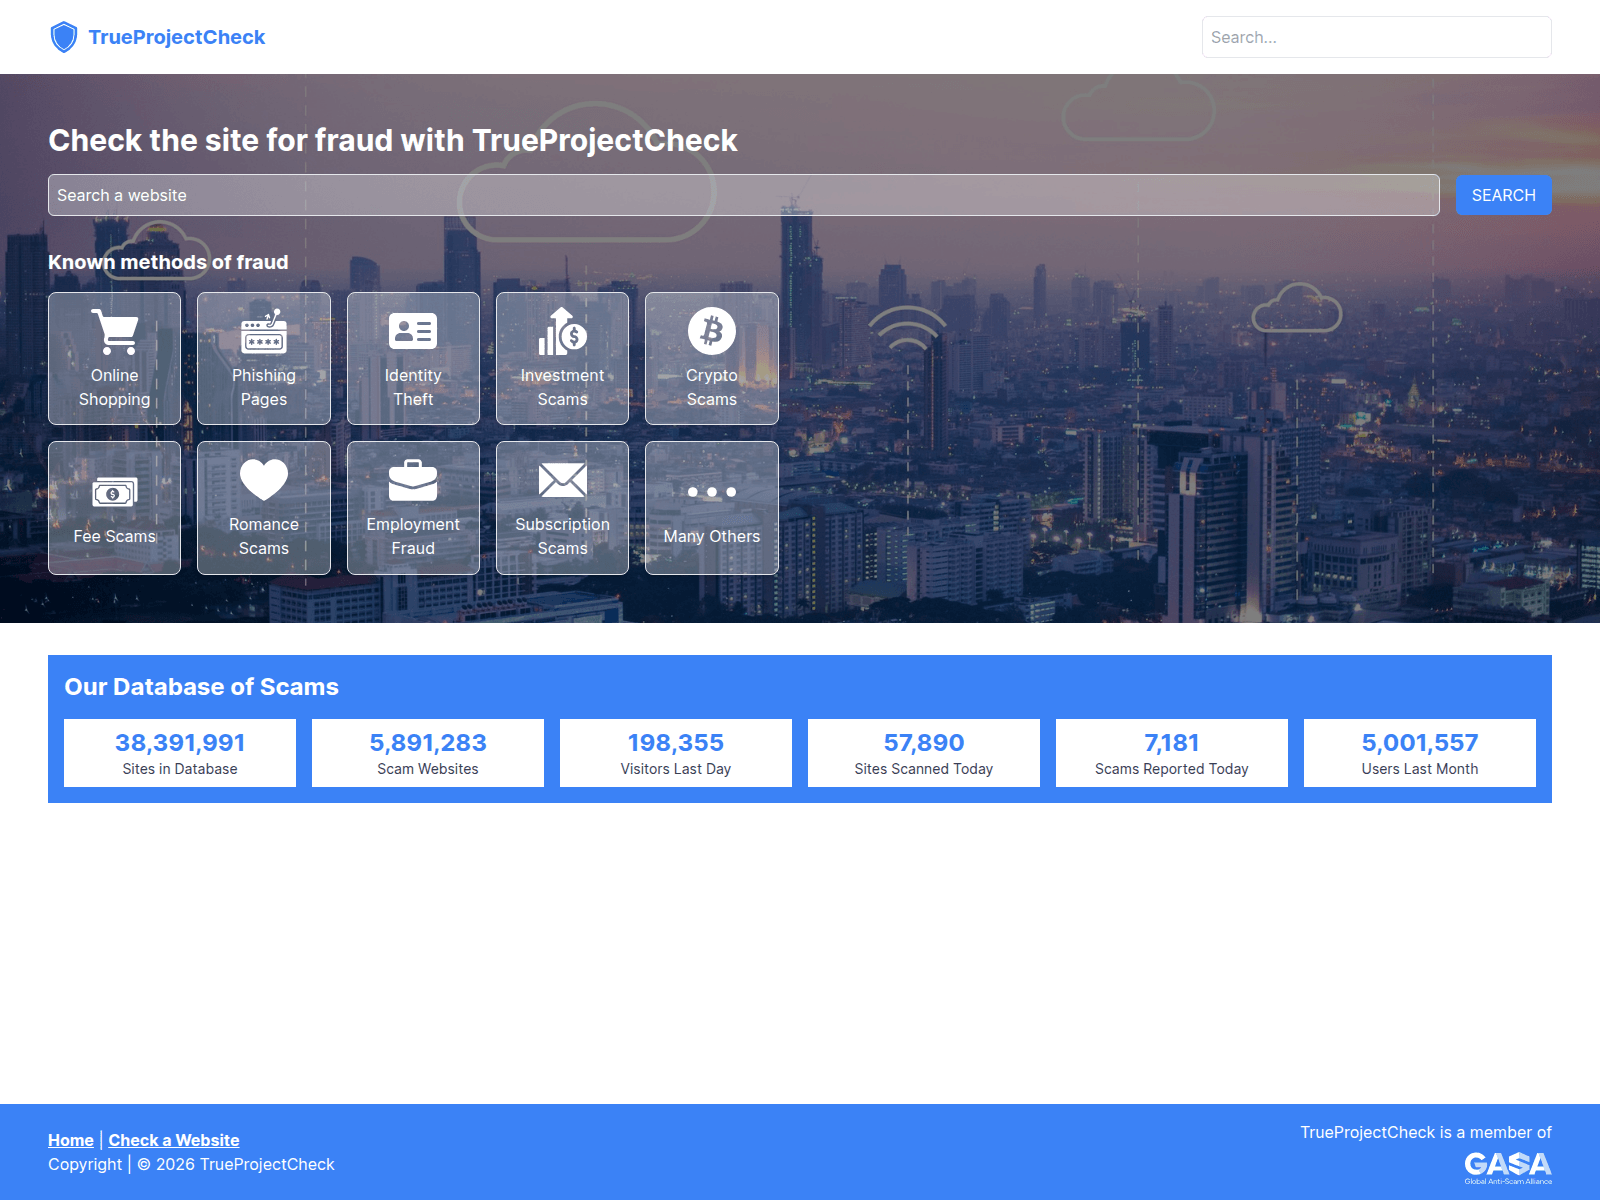Click the 'Many Others' label text
The height and width of the screenshot is (1200, 1600).
point(712,536)
